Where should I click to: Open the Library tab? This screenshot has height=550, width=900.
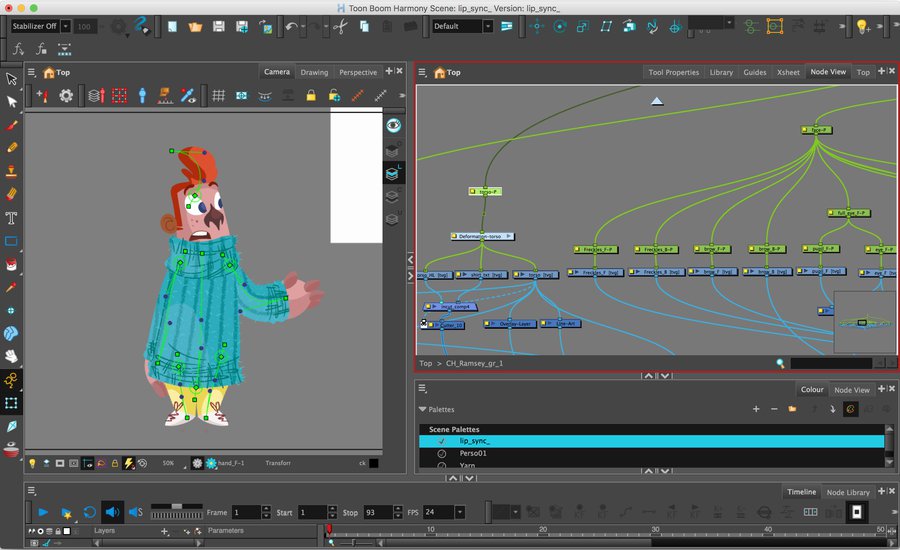pos(720,72)
